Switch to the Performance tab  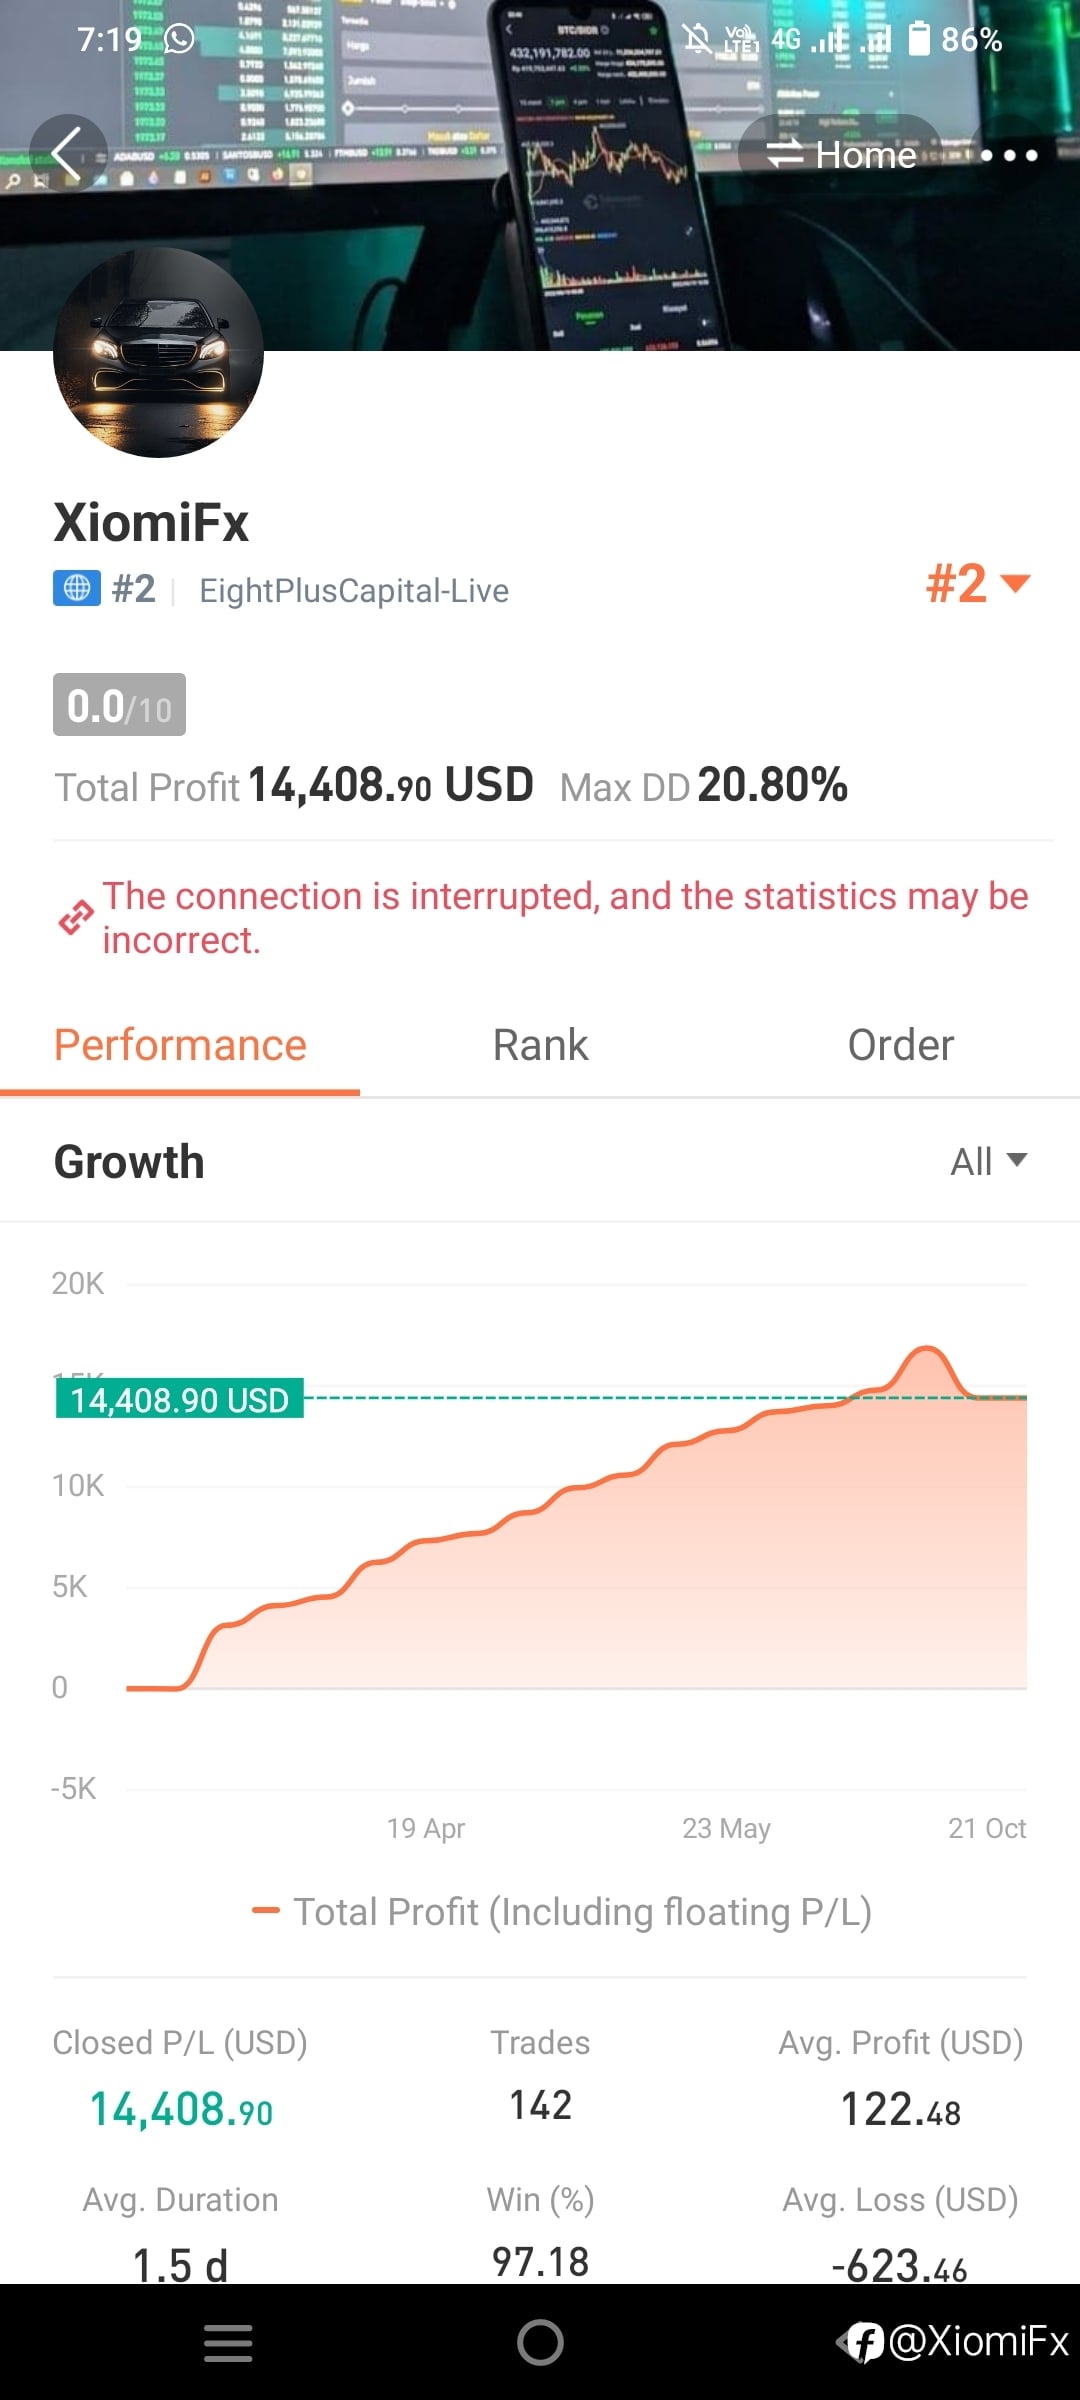(180, 1045)
